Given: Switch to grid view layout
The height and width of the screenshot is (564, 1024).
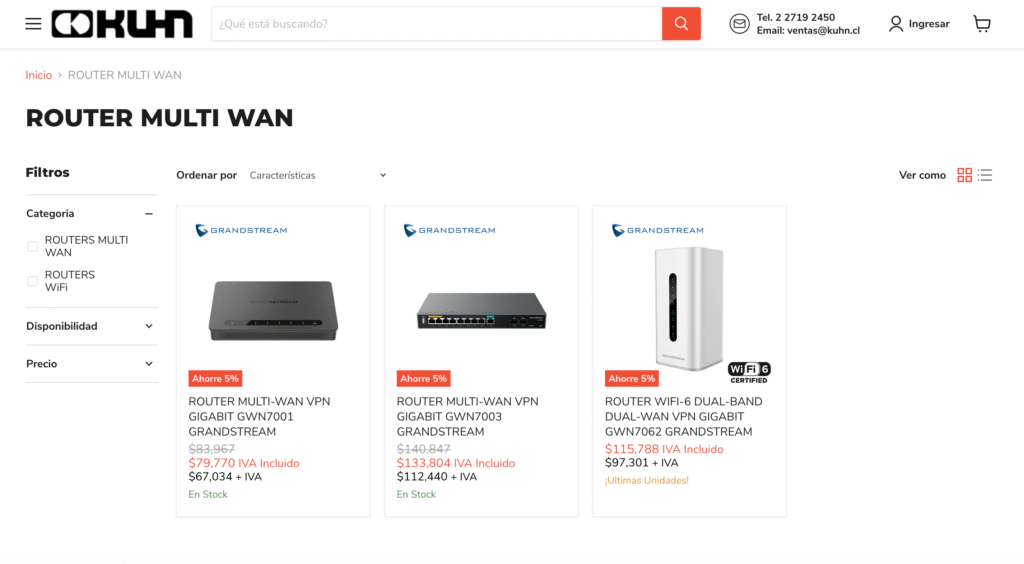Looking at the screenshot, I should tap(964, 175).
